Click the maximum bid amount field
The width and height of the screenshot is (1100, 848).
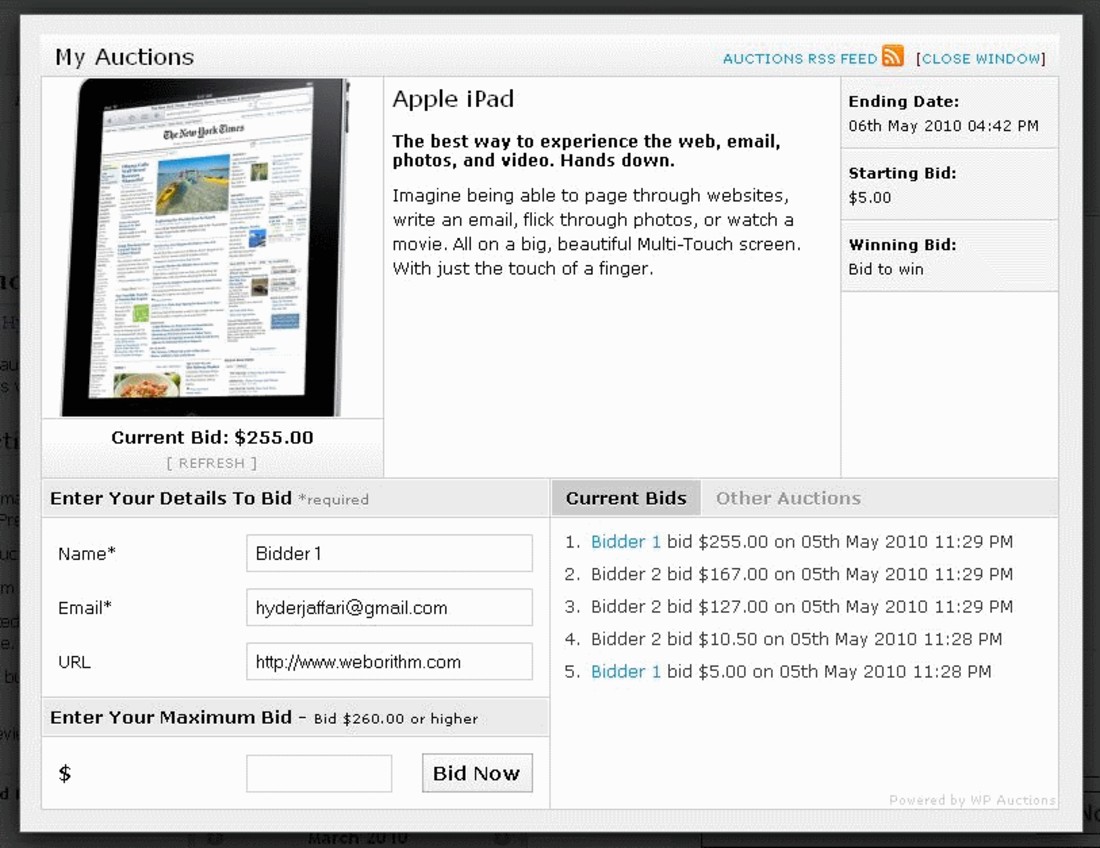tap(319, 774)
